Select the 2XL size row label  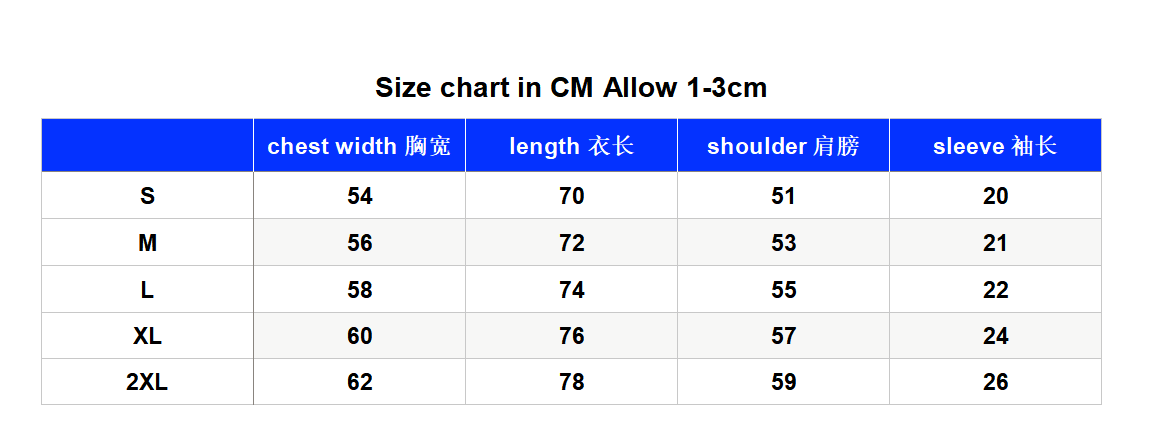[x=147, y=382]
